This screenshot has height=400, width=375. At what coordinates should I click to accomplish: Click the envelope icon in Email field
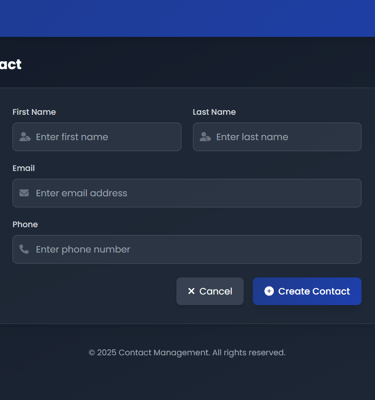click(x=24, y=193)
